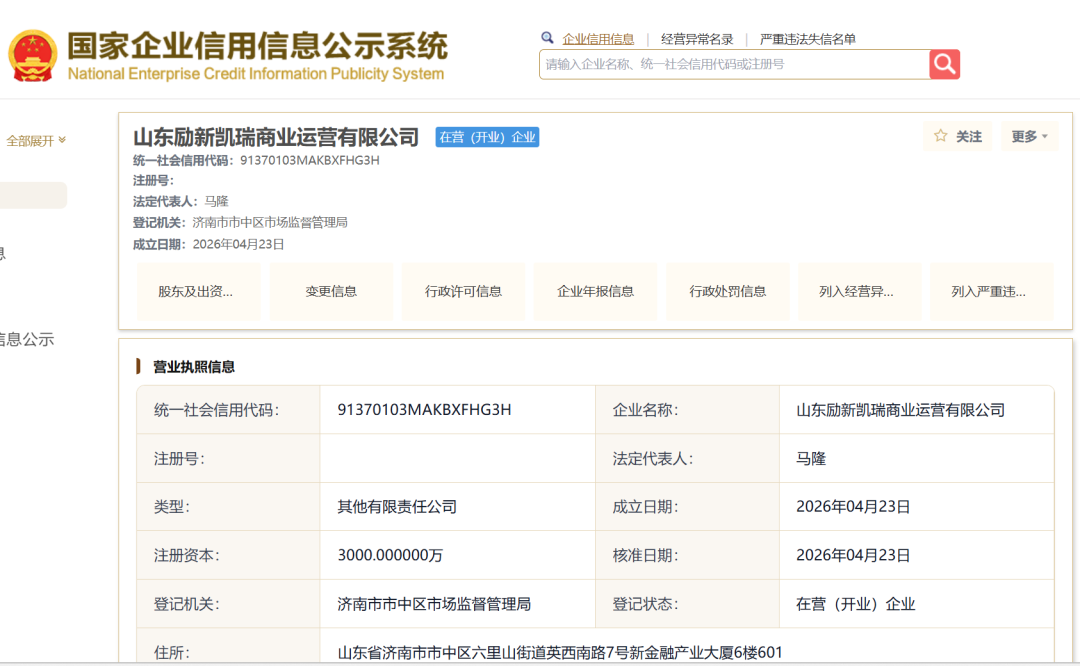Image resolution: width=1080 pixels, height=666 pixels.
Task: Click the national emblem logo icon
Action: 33,55
